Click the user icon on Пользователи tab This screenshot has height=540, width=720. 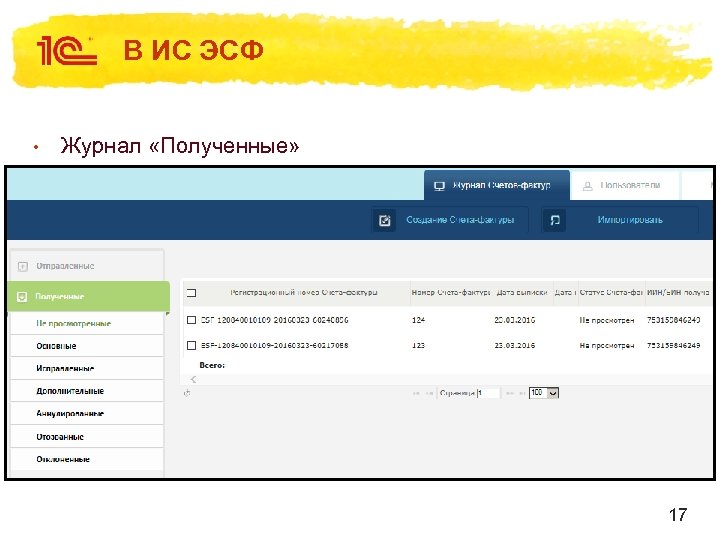tap(587, 186)
